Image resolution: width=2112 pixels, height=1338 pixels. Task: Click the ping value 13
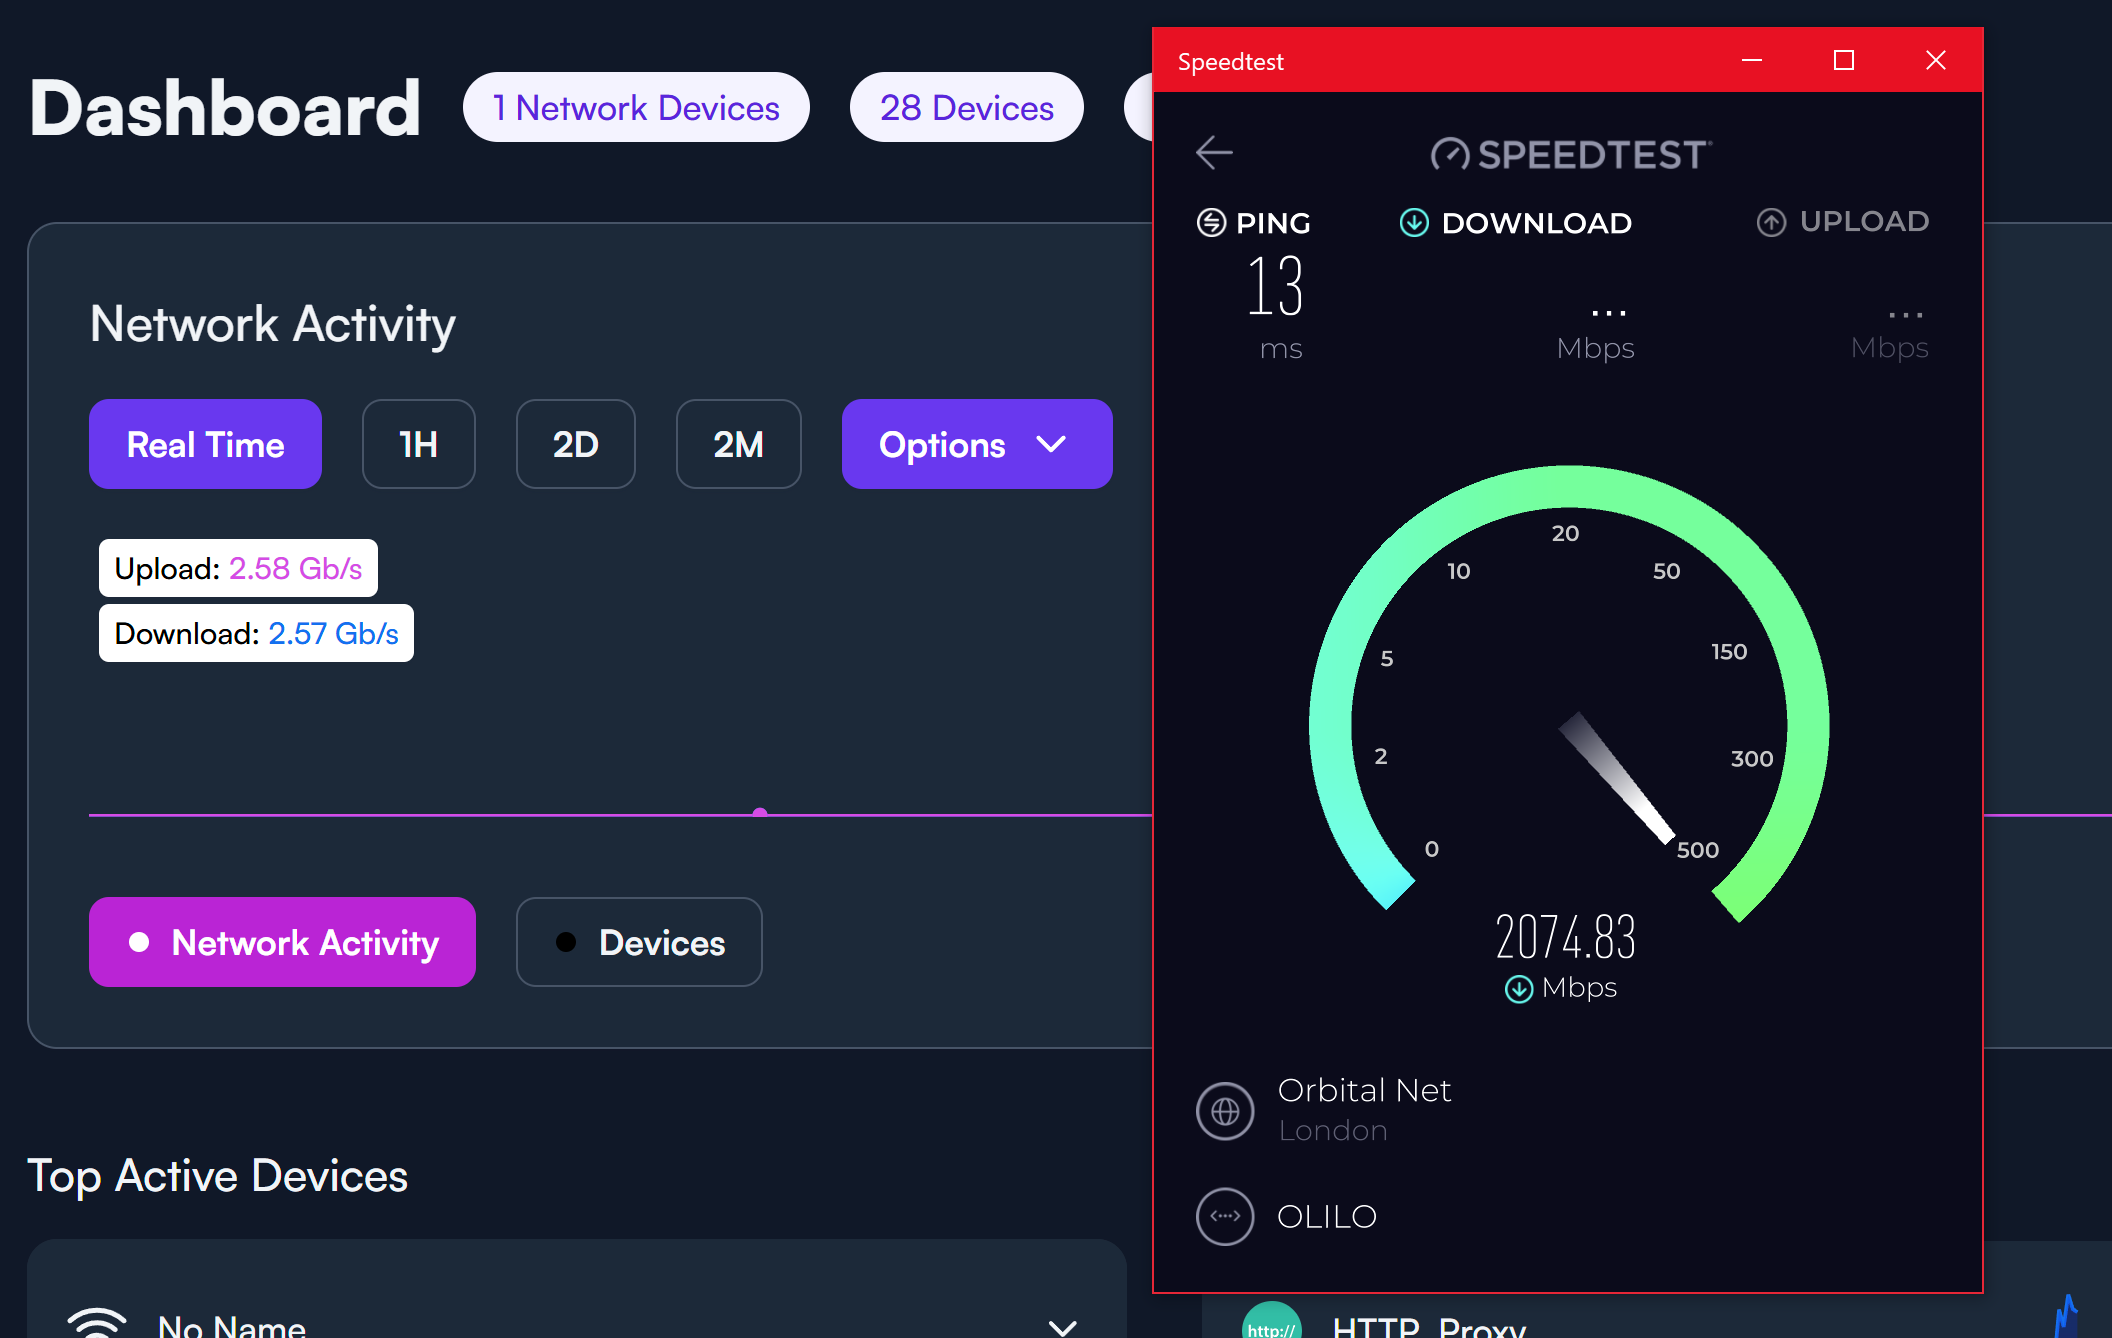click(1275, 287)
